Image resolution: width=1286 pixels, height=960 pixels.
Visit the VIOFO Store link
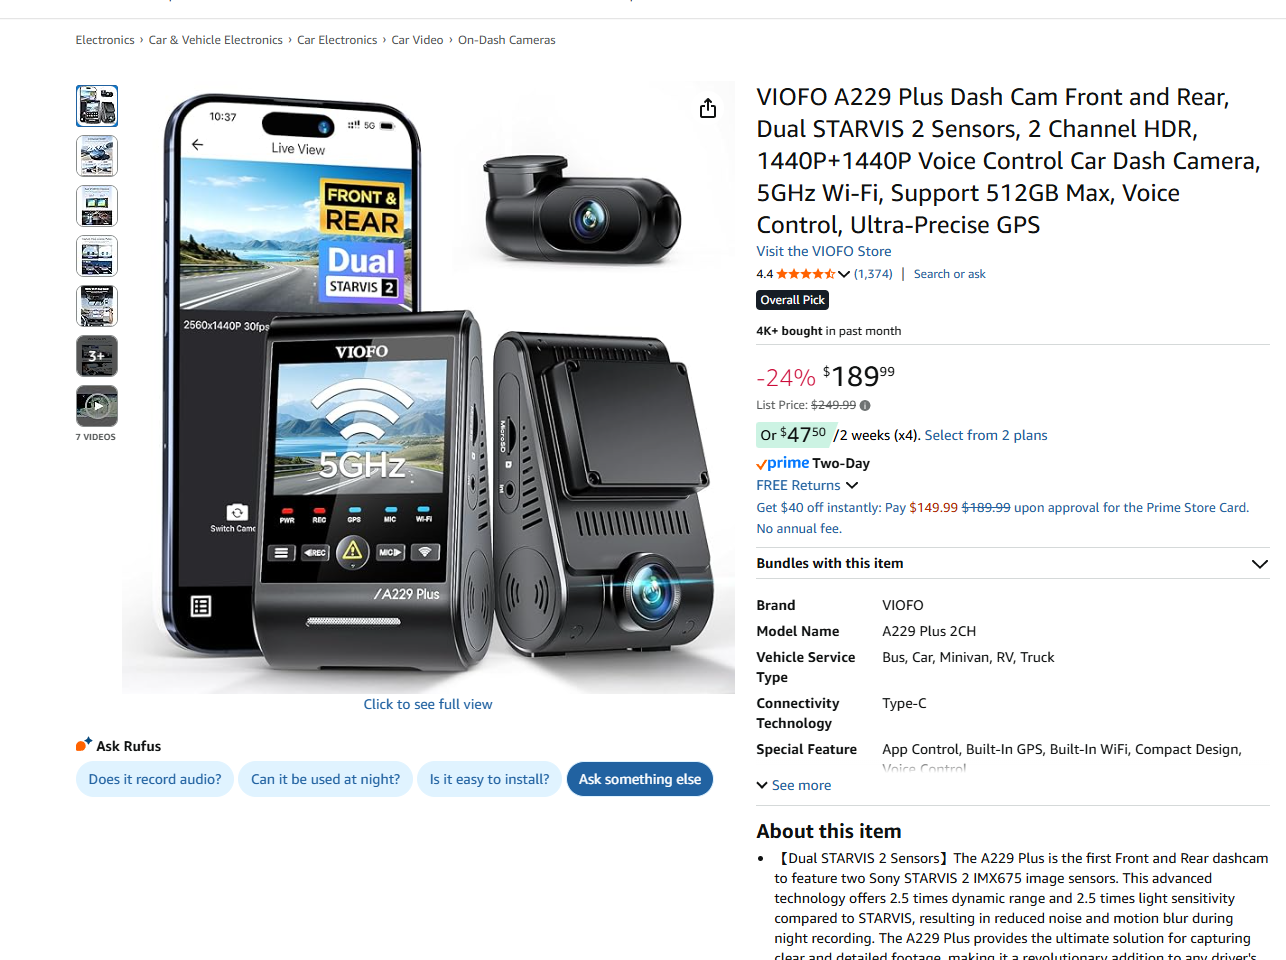pyautogui.click(x=824, y=251)
